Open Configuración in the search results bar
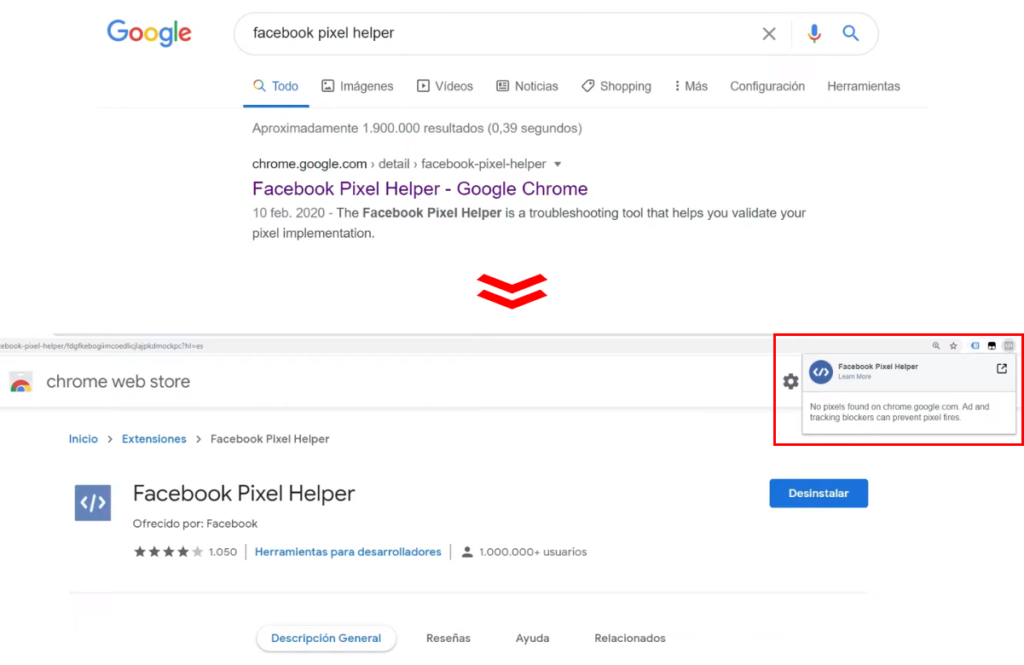The width and height of the screenshot is (1024, 665). point(766,86)
